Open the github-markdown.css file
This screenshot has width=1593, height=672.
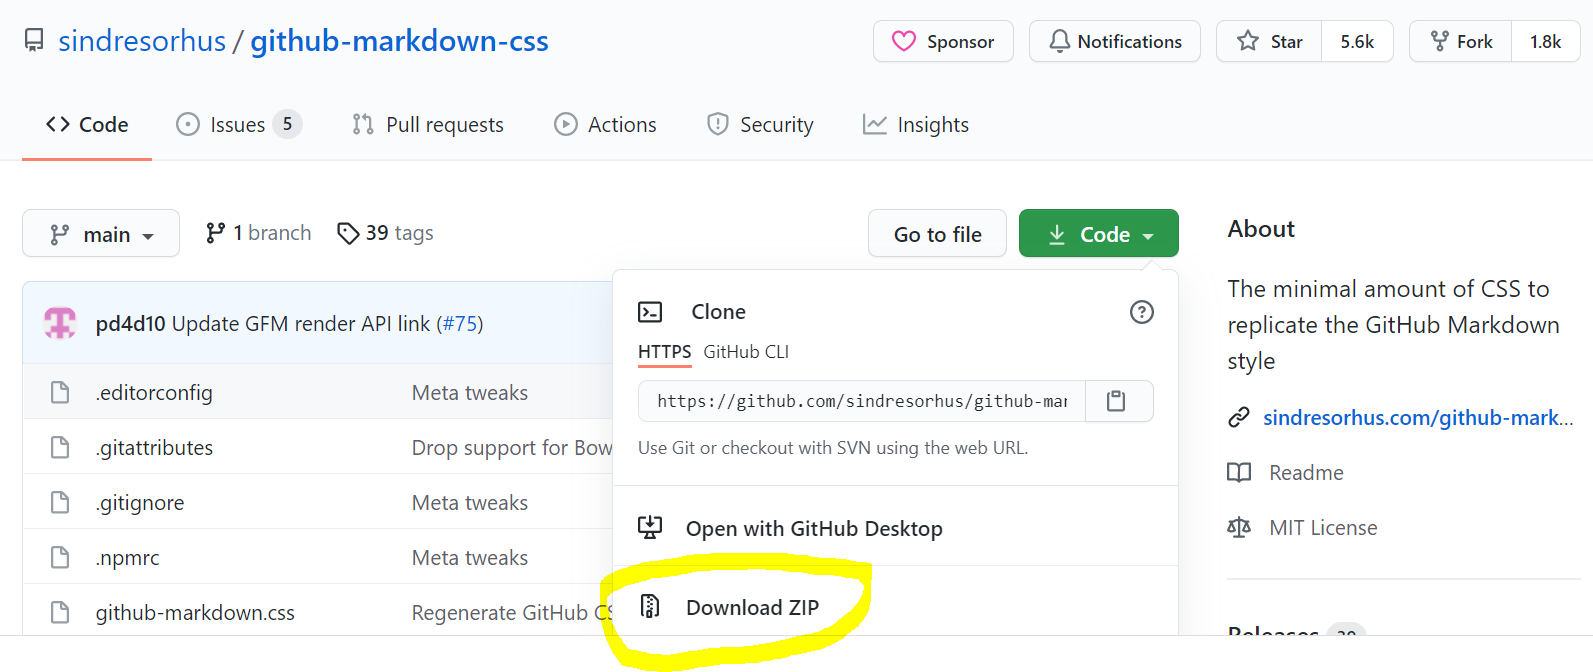coord(195,613)
